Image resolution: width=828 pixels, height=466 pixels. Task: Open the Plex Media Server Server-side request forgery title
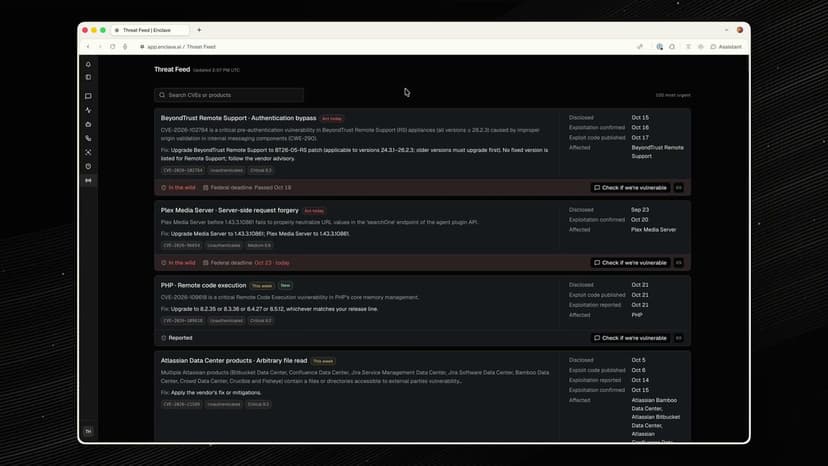(230, 210)
